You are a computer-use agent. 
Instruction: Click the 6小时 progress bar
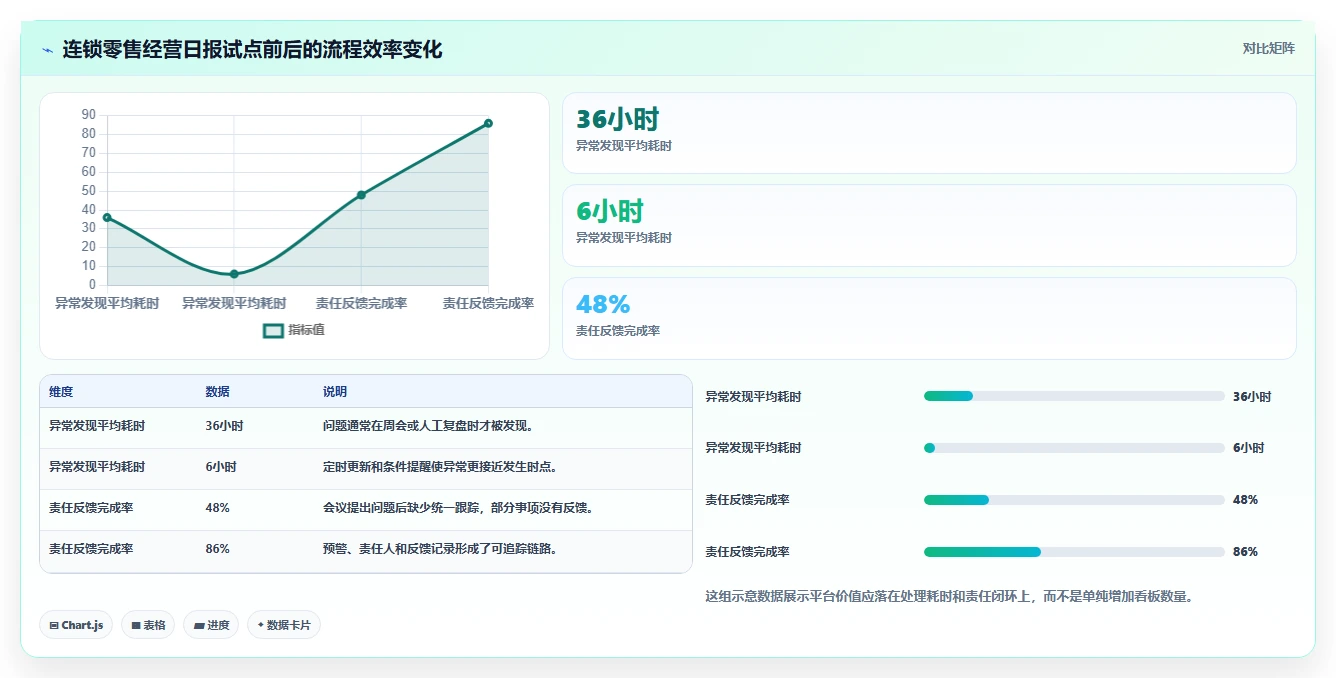pyautogui.click(x=1074, y=448)
